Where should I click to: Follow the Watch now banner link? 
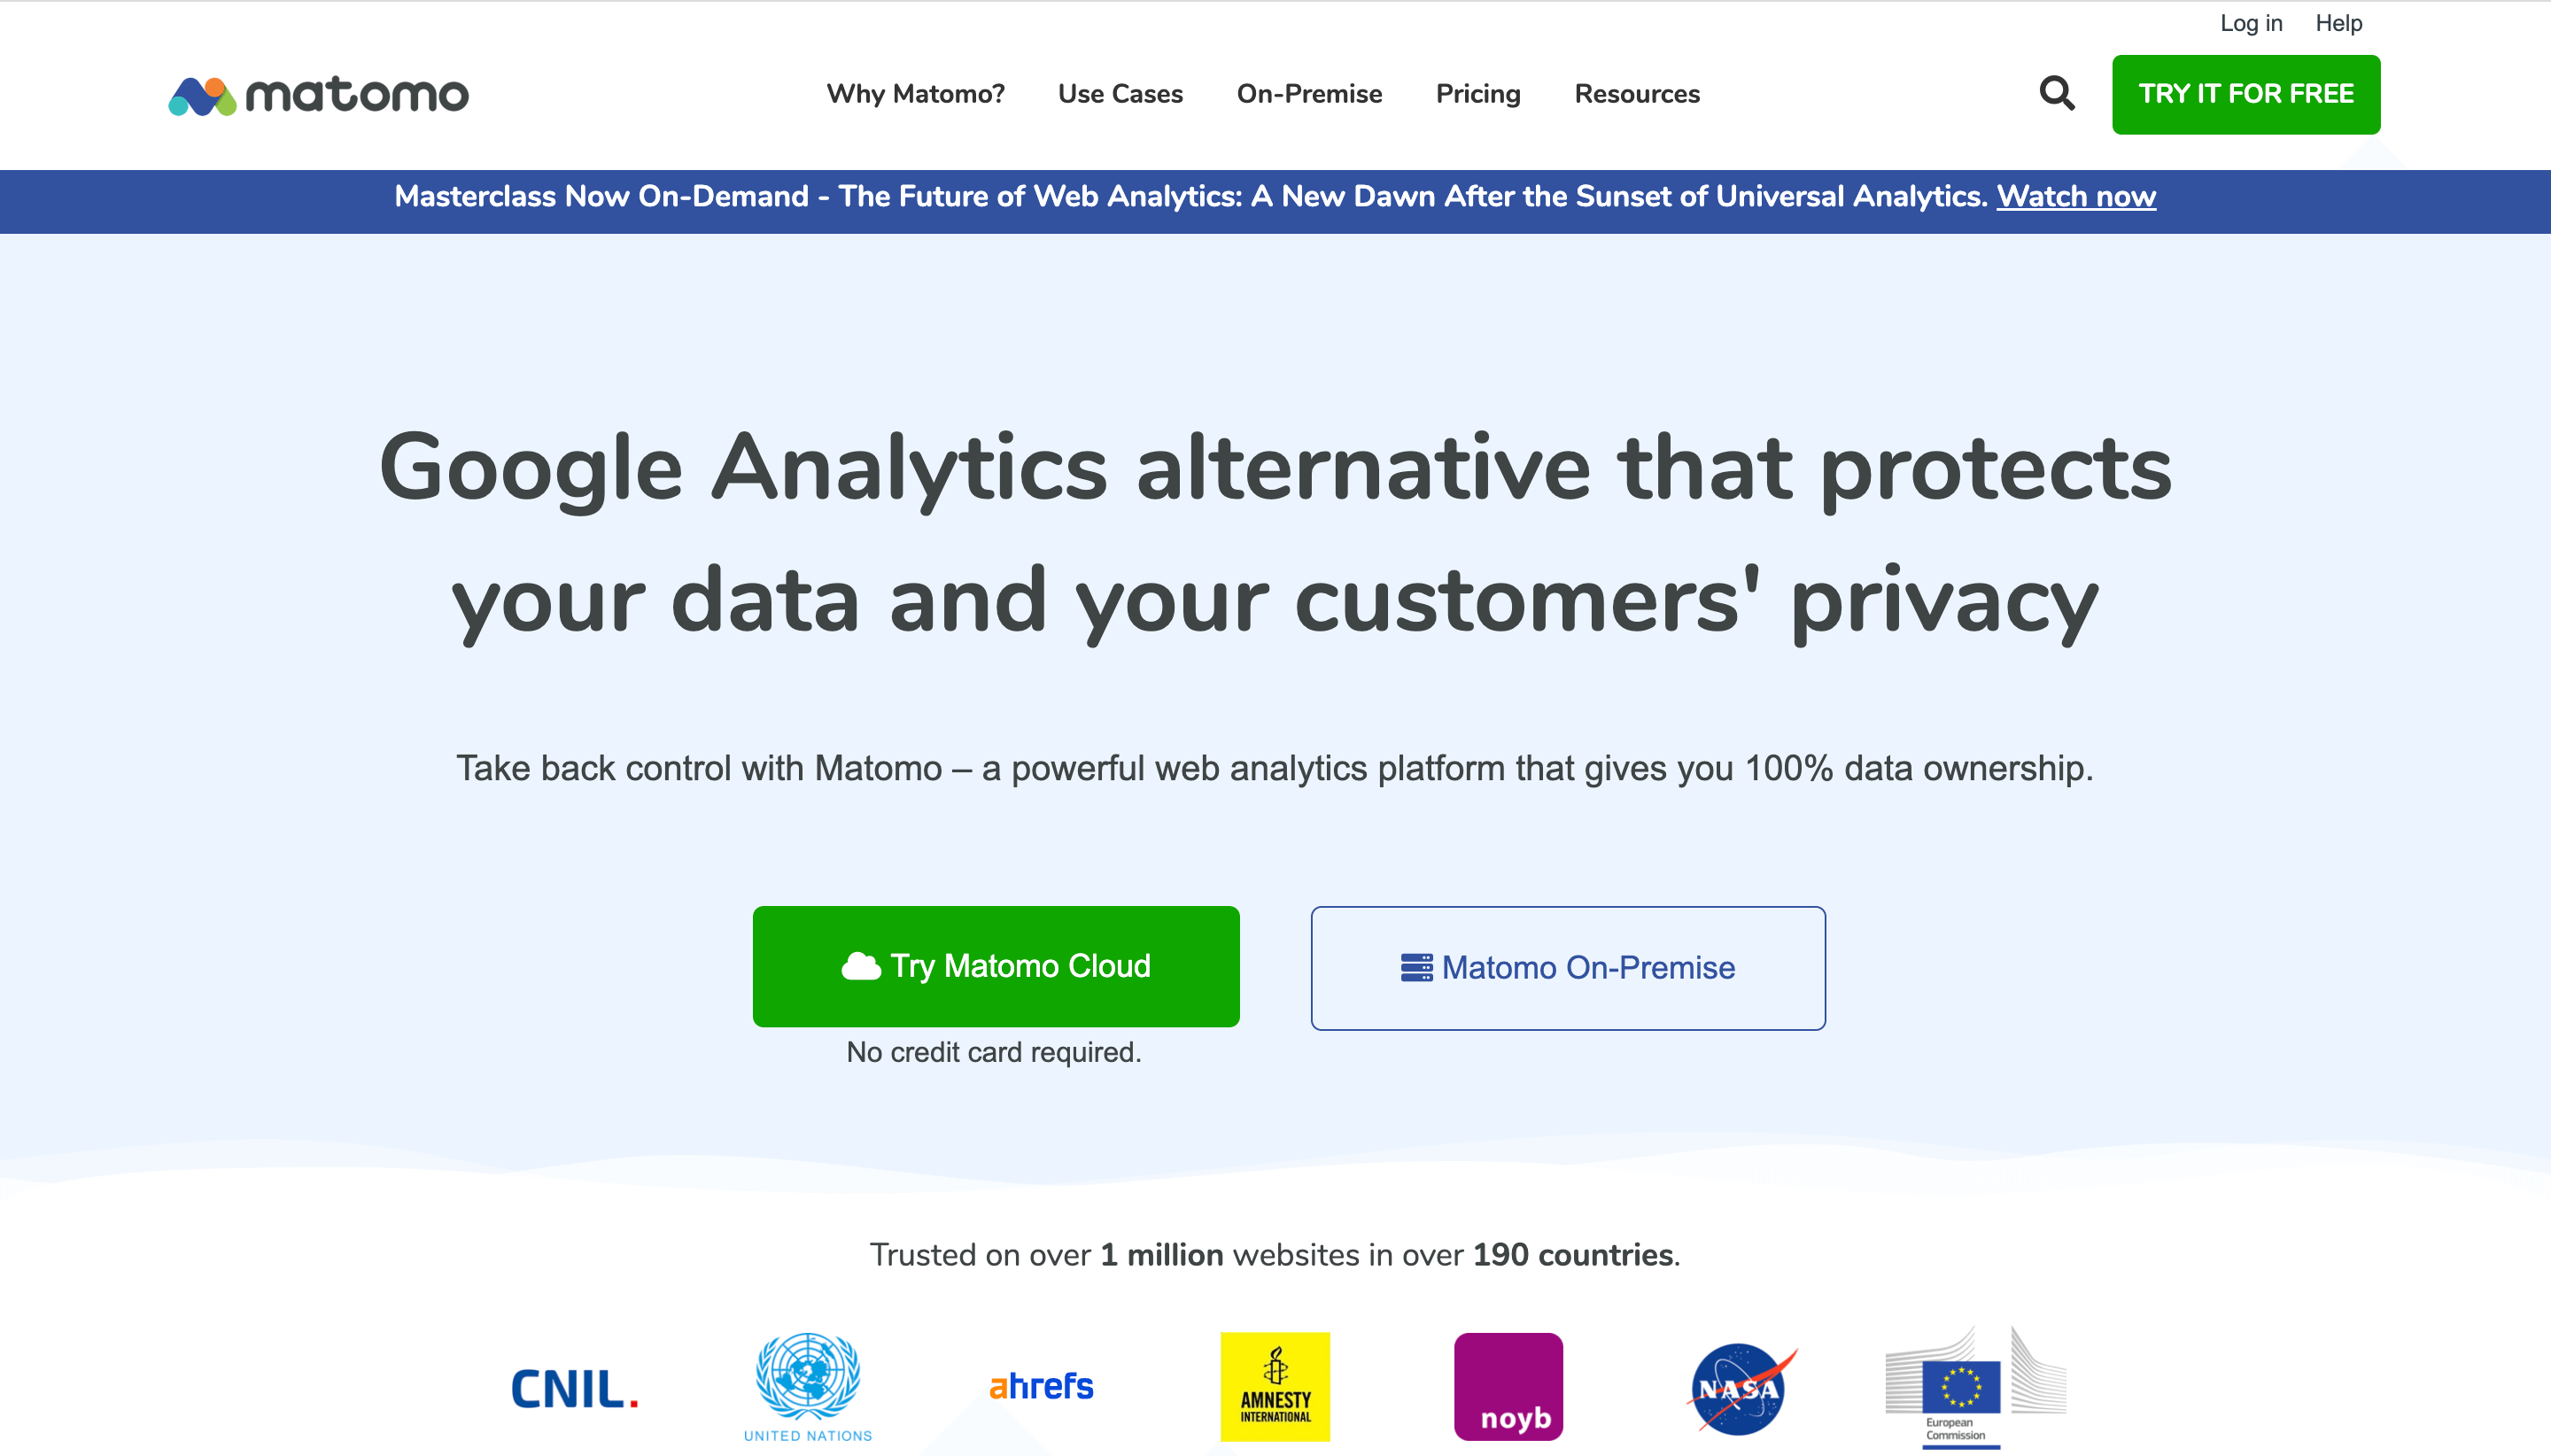[x=2076, y=196]
